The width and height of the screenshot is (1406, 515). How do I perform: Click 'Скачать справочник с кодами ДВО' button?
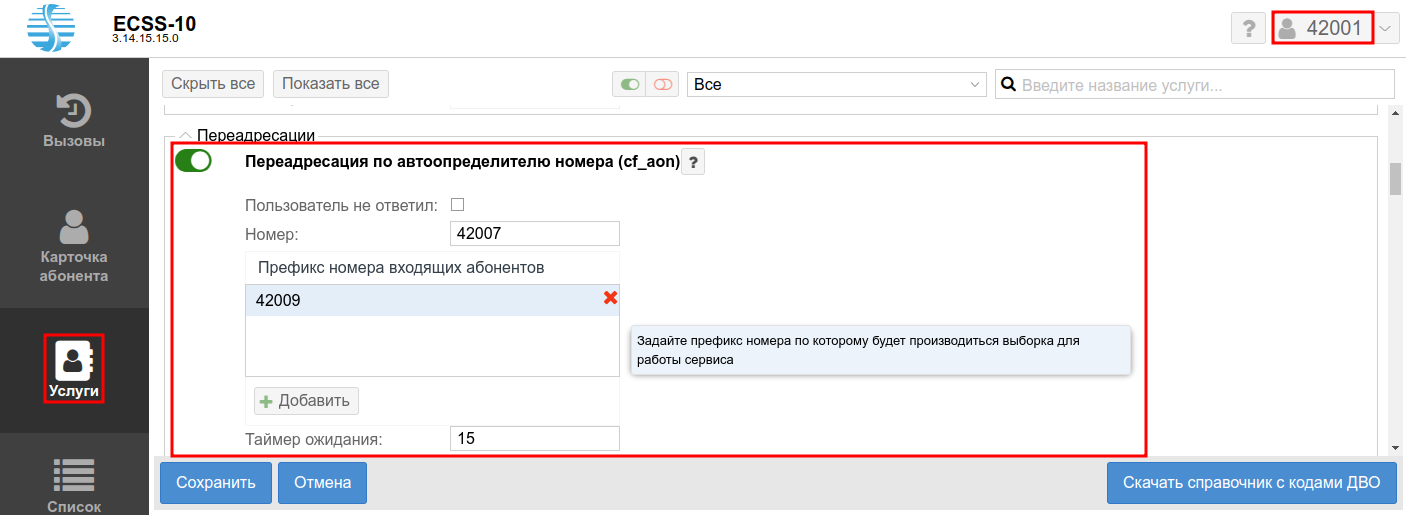click(1251, 483)
